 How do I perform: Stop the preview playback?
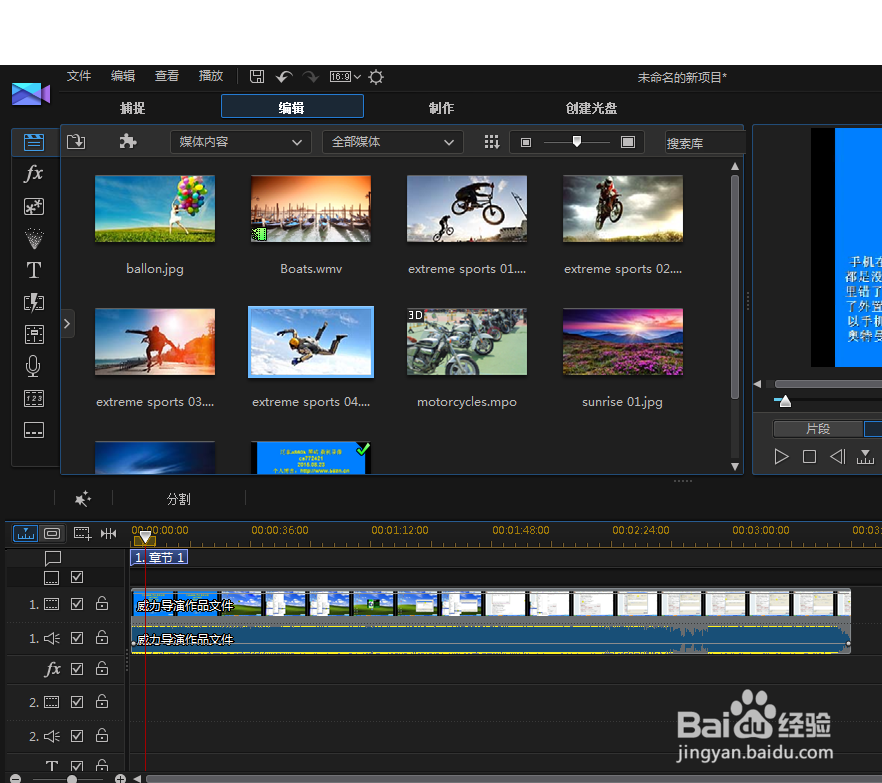(809, 457)
